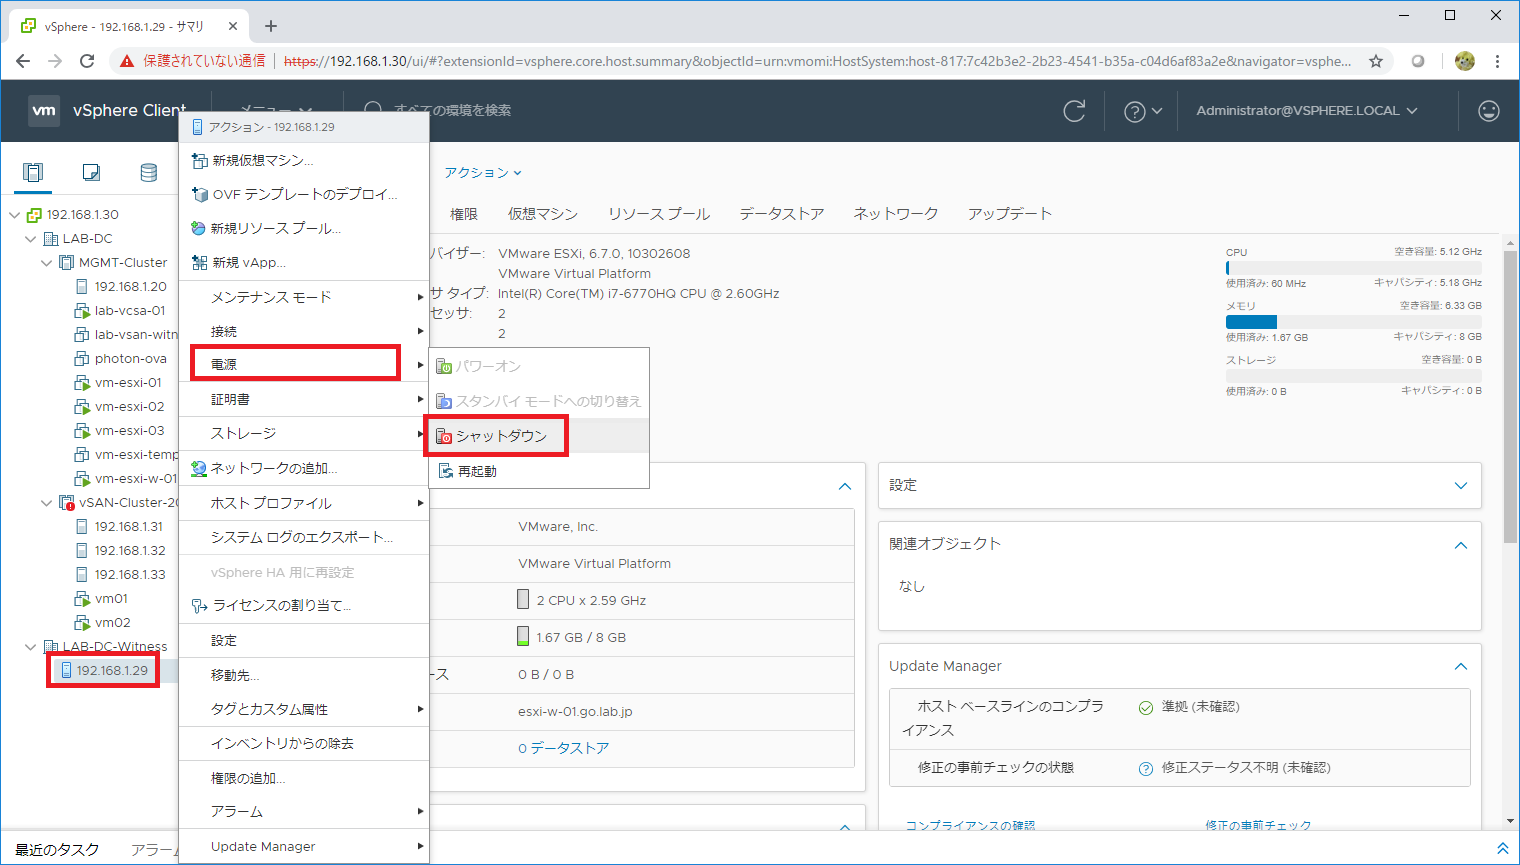Open the Hosts and Clusters inventory view icon
The height and width of the screenshot is (865, 1520).
pos(33,172)
